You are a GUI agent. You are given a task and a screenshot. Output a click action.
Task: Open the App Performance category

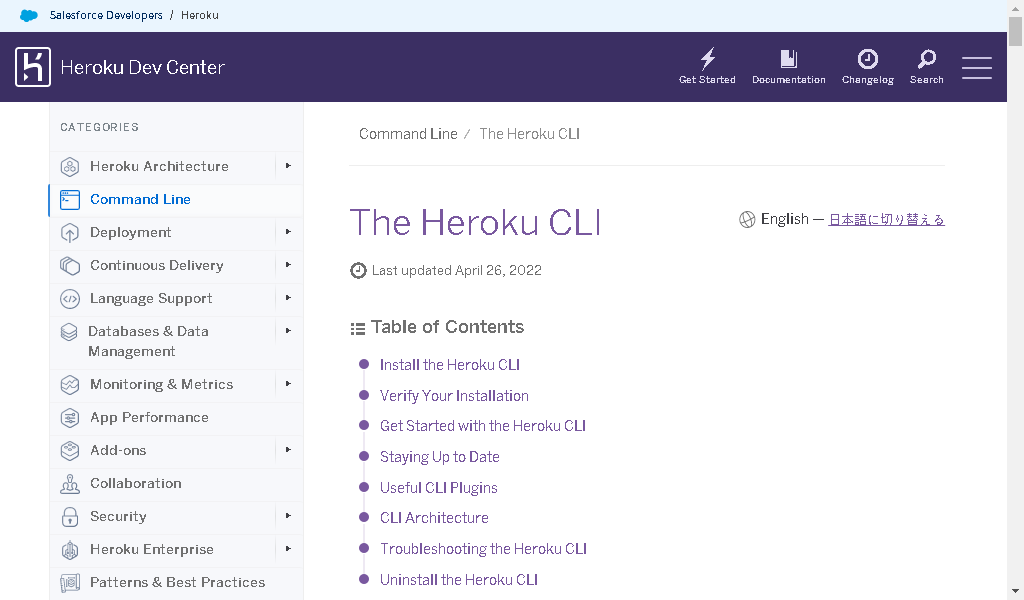pos(150,417)
